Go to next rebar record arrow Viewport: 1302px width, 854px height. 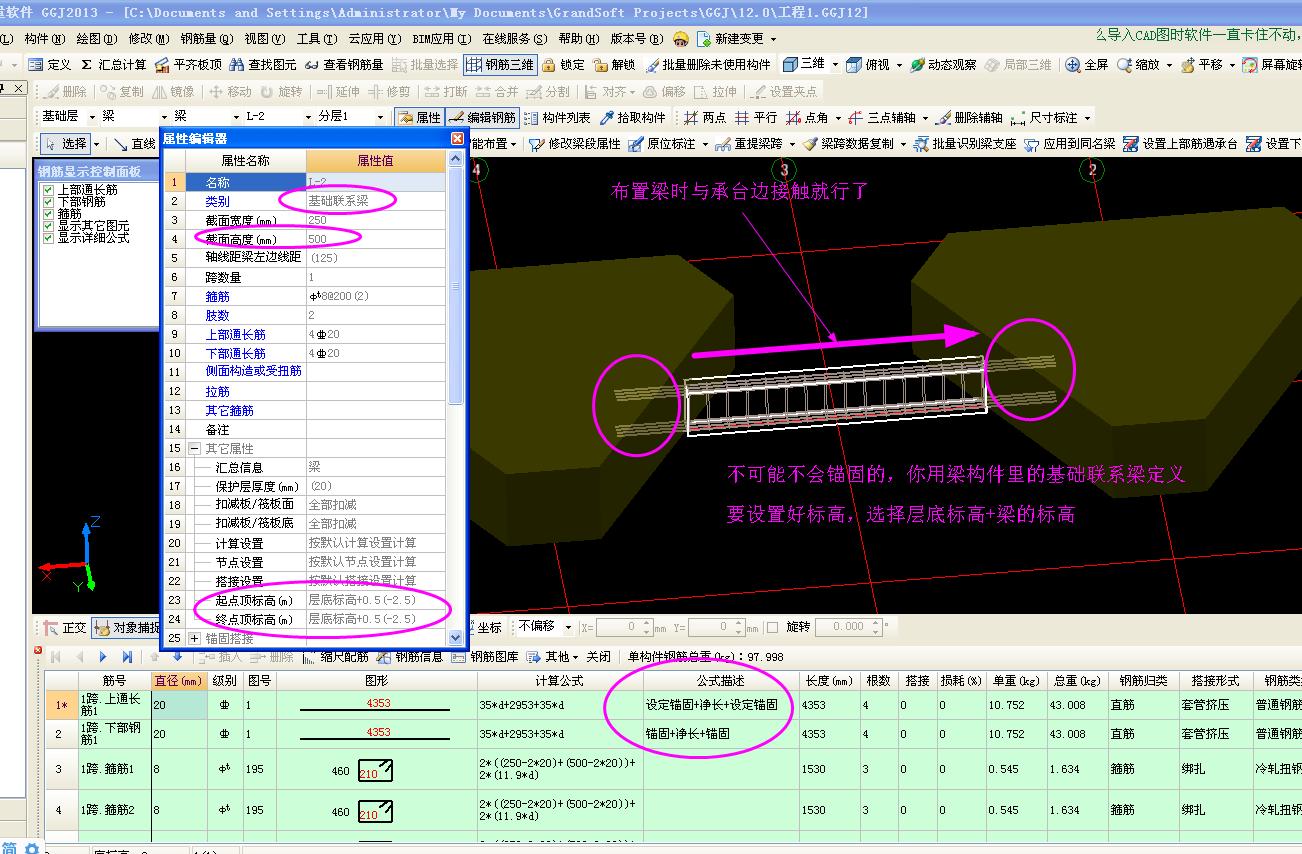(103, 656)
